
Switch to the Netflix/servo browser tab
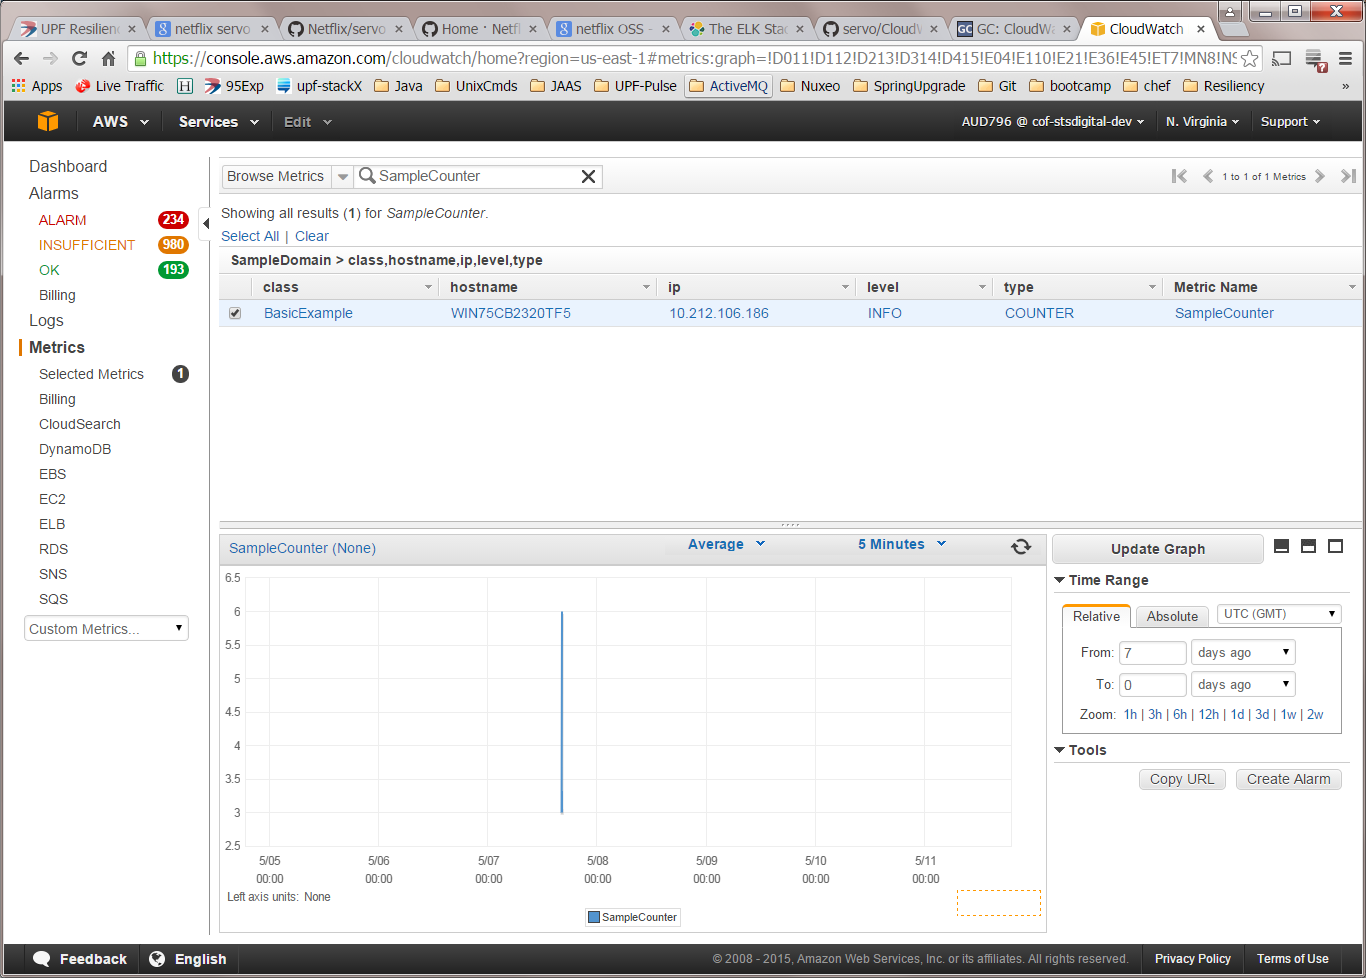345,29
